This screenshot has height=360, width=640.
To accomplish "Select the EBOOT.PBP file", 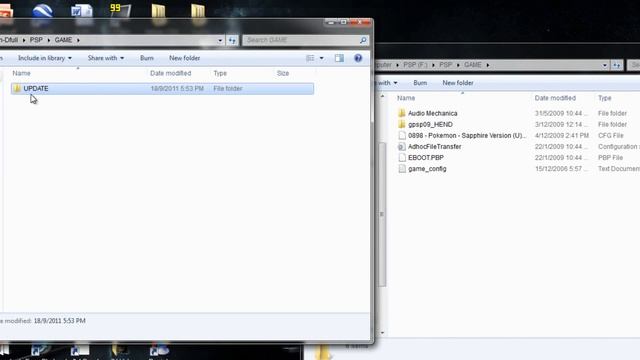I will pyautogui.click(x=426, y=158).
